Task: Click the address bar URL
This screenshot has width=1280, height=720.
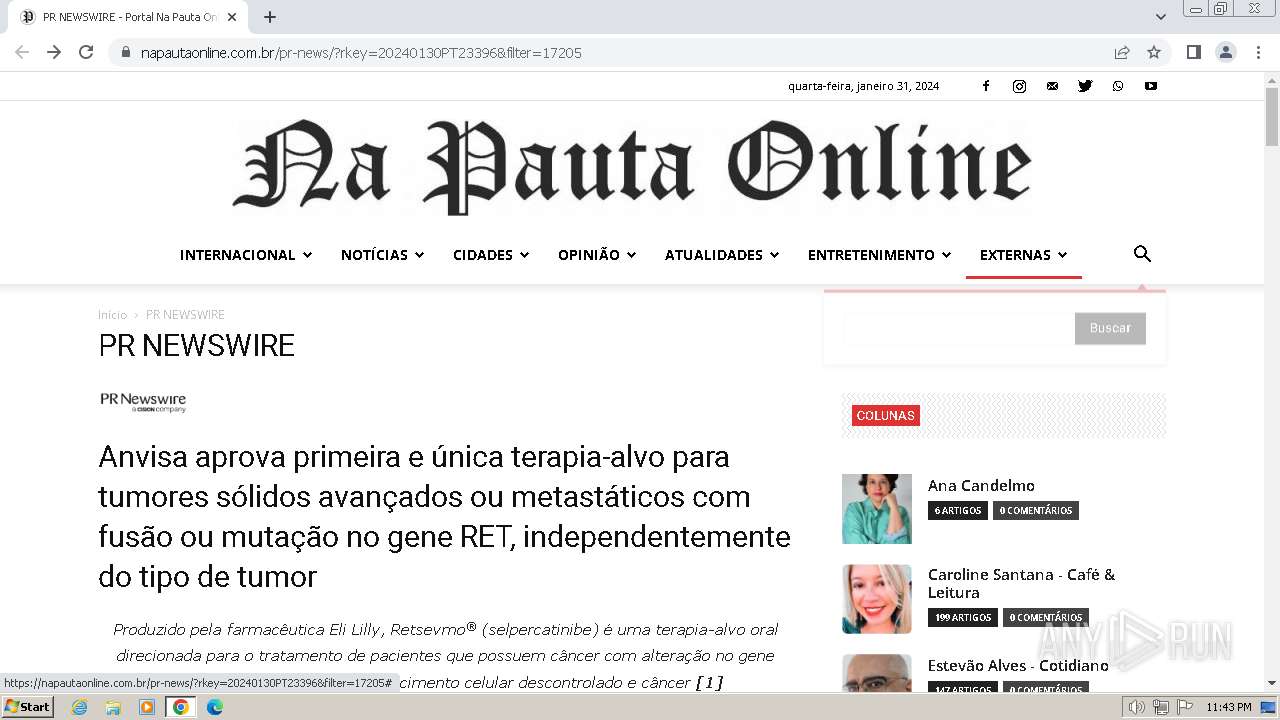Action: (x=361, y=53)
